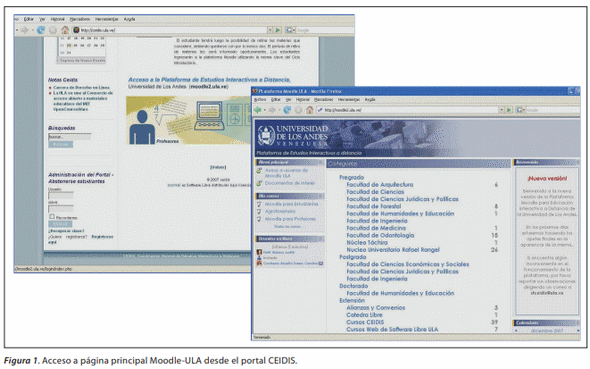This screenshot has width=590, height=369.
Task: Click the home icon in CEIDIS browser toolbar
Action: 65,30
